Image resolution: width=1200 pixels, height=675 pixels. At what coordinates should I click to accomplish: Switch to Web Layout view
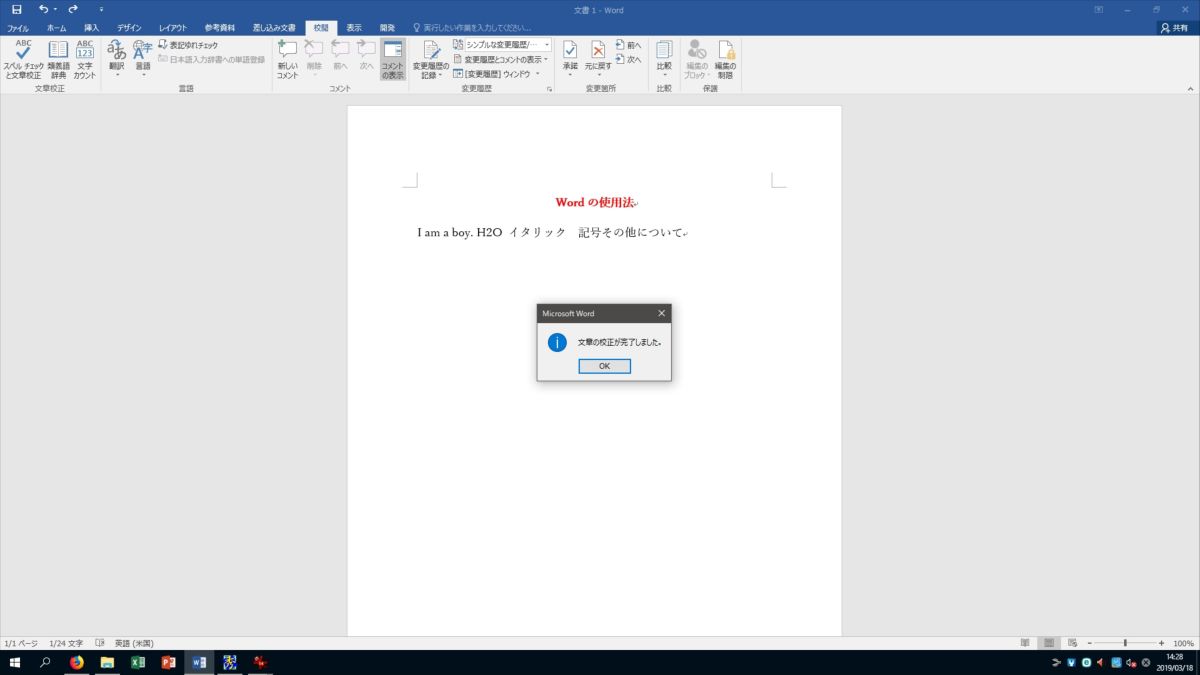click(1073, 643)
